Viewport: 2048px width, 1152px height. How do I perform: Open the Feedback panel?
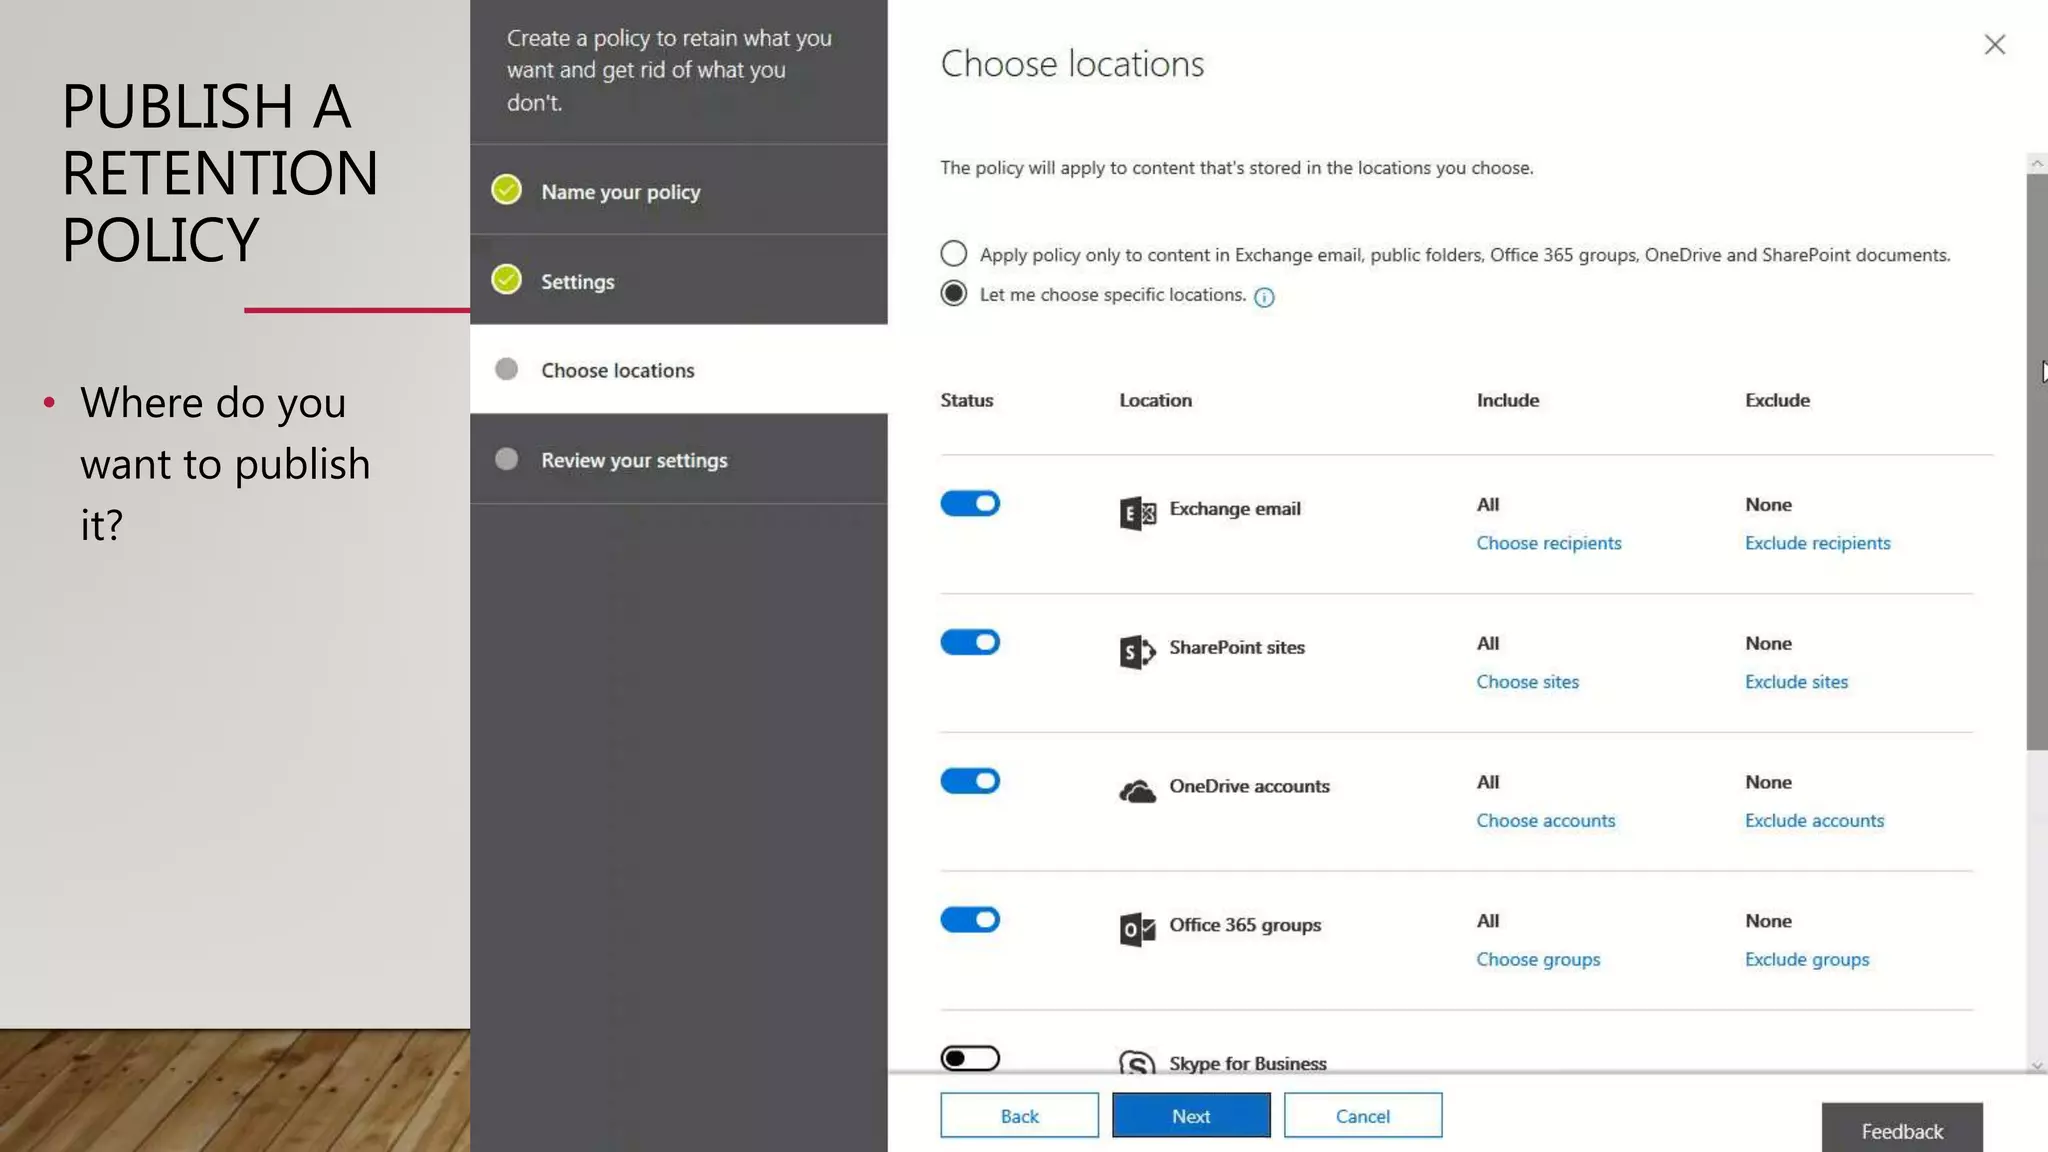coord(1901,1131)
